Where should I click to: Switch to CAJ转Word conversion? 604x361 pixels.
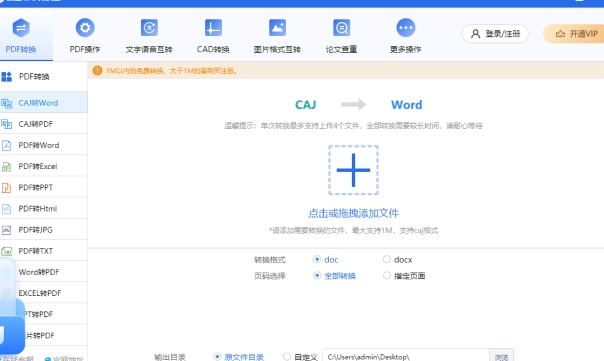coord(44,103)
